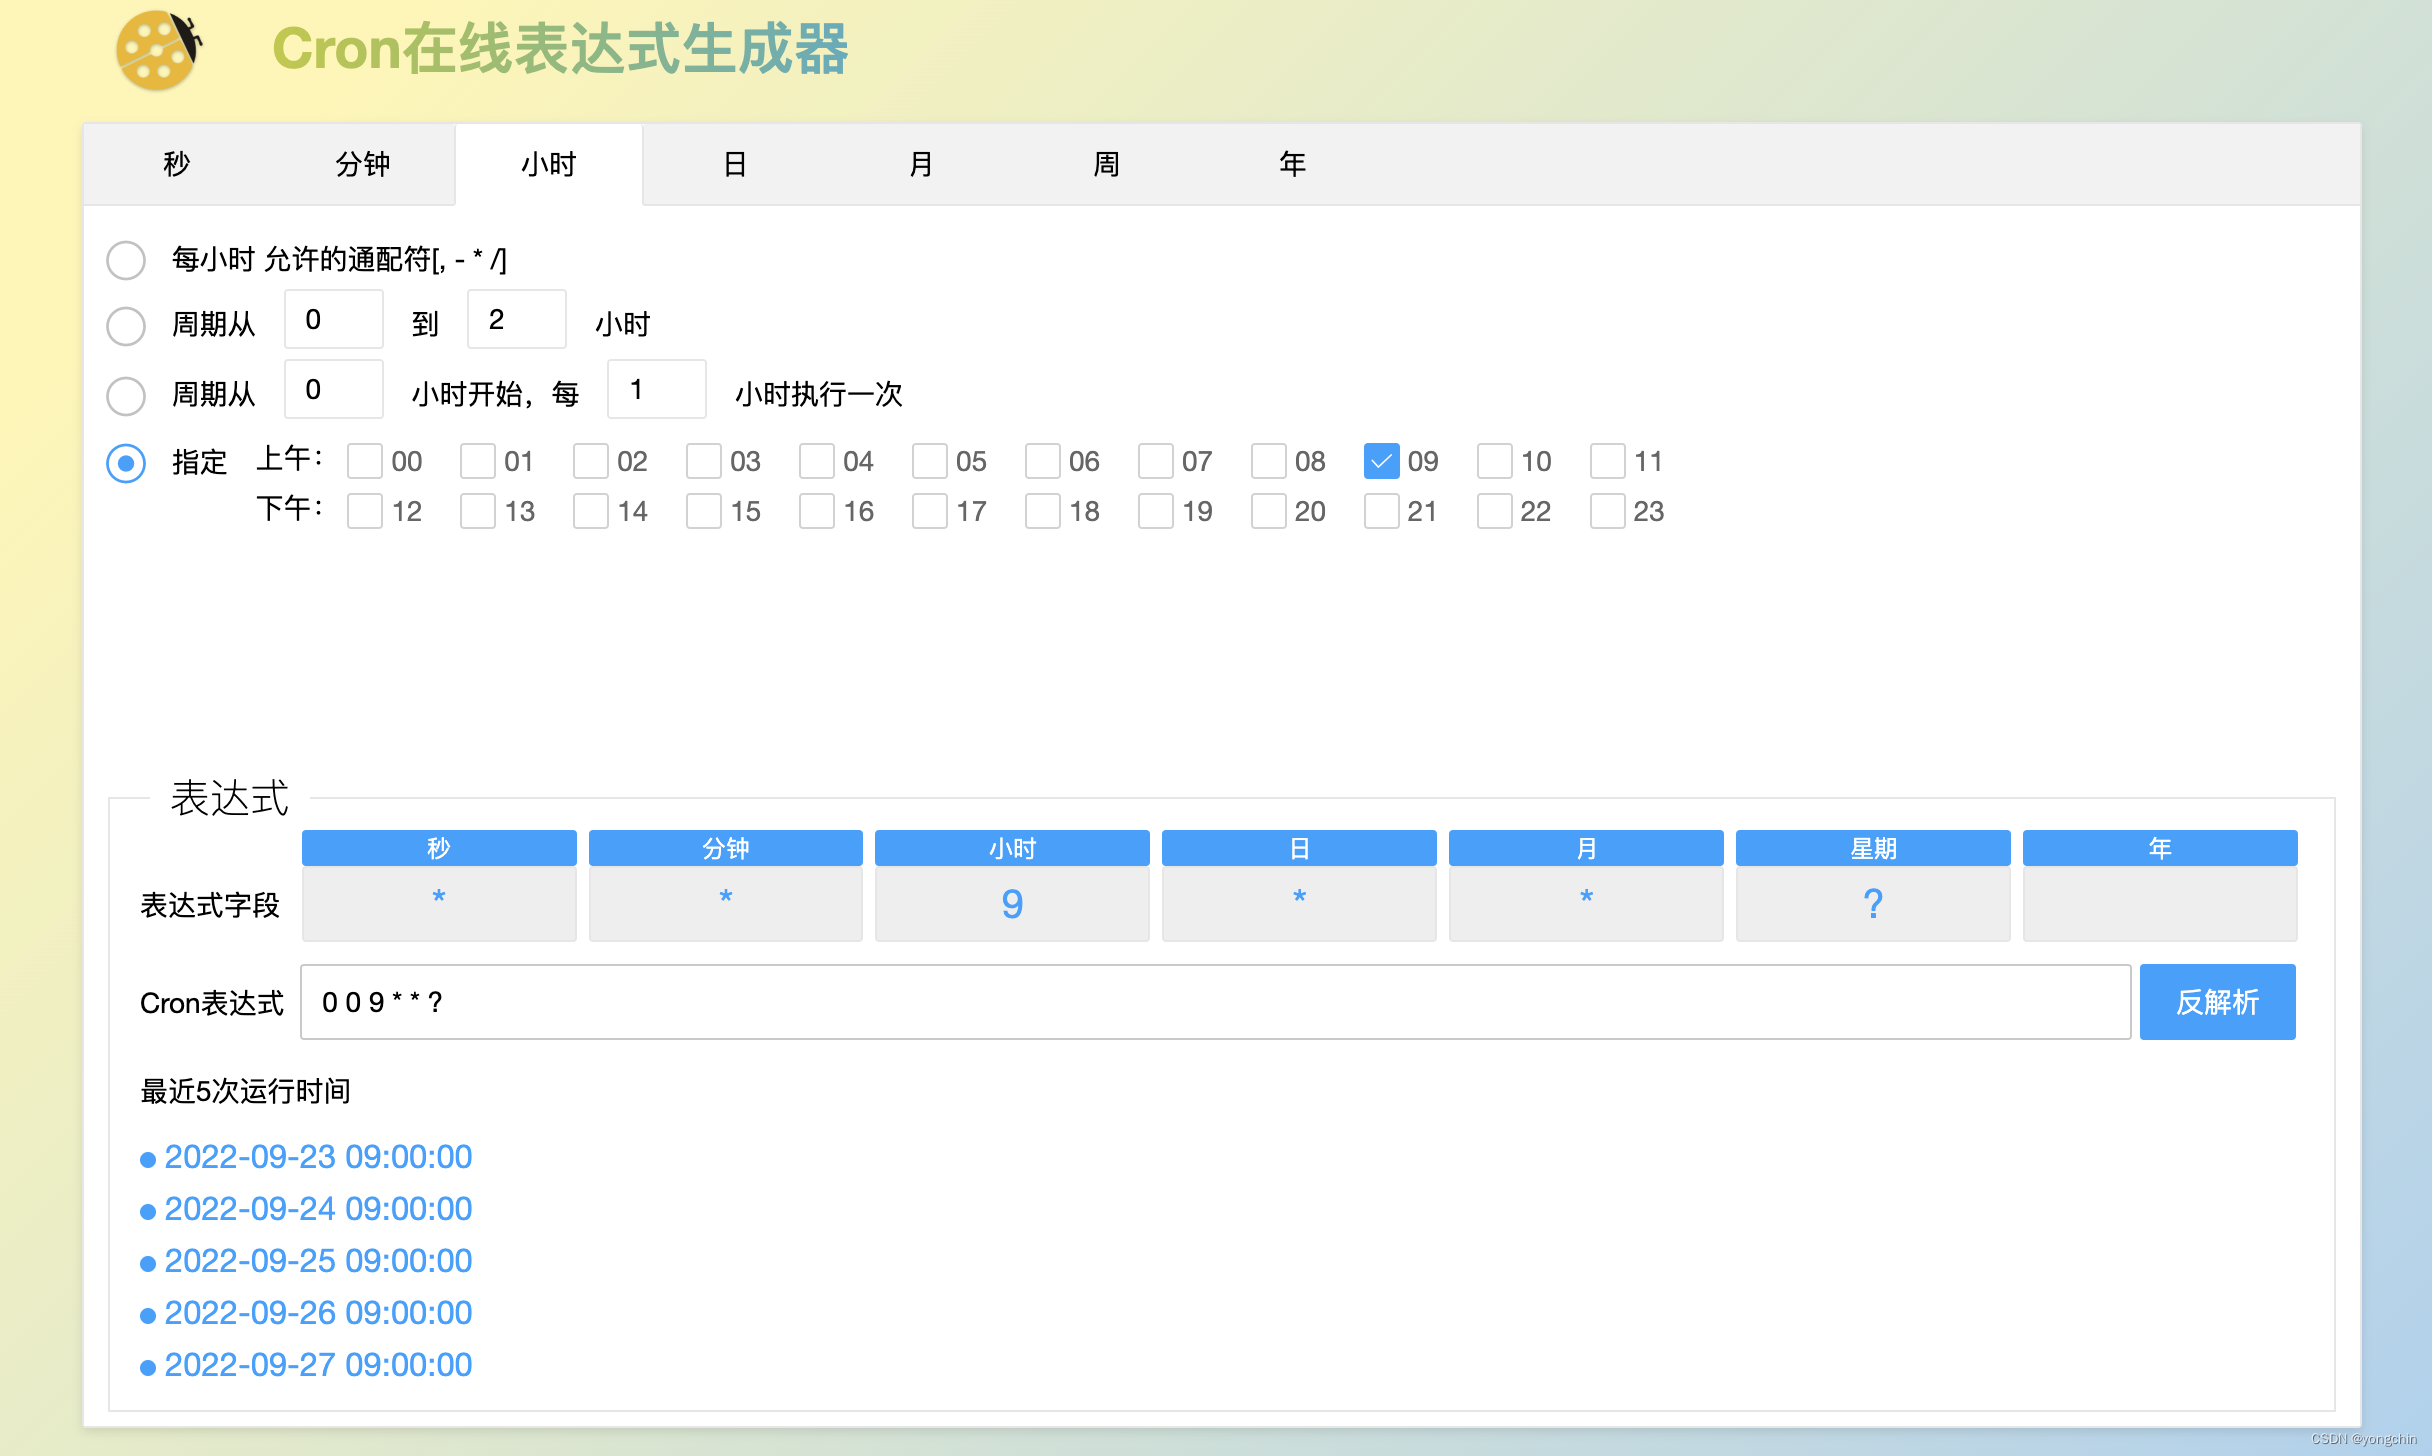This screenshot has width=2432, height=1456.
Task: Check the 10 hour checkbox
Action: [x=1495, y=461]
